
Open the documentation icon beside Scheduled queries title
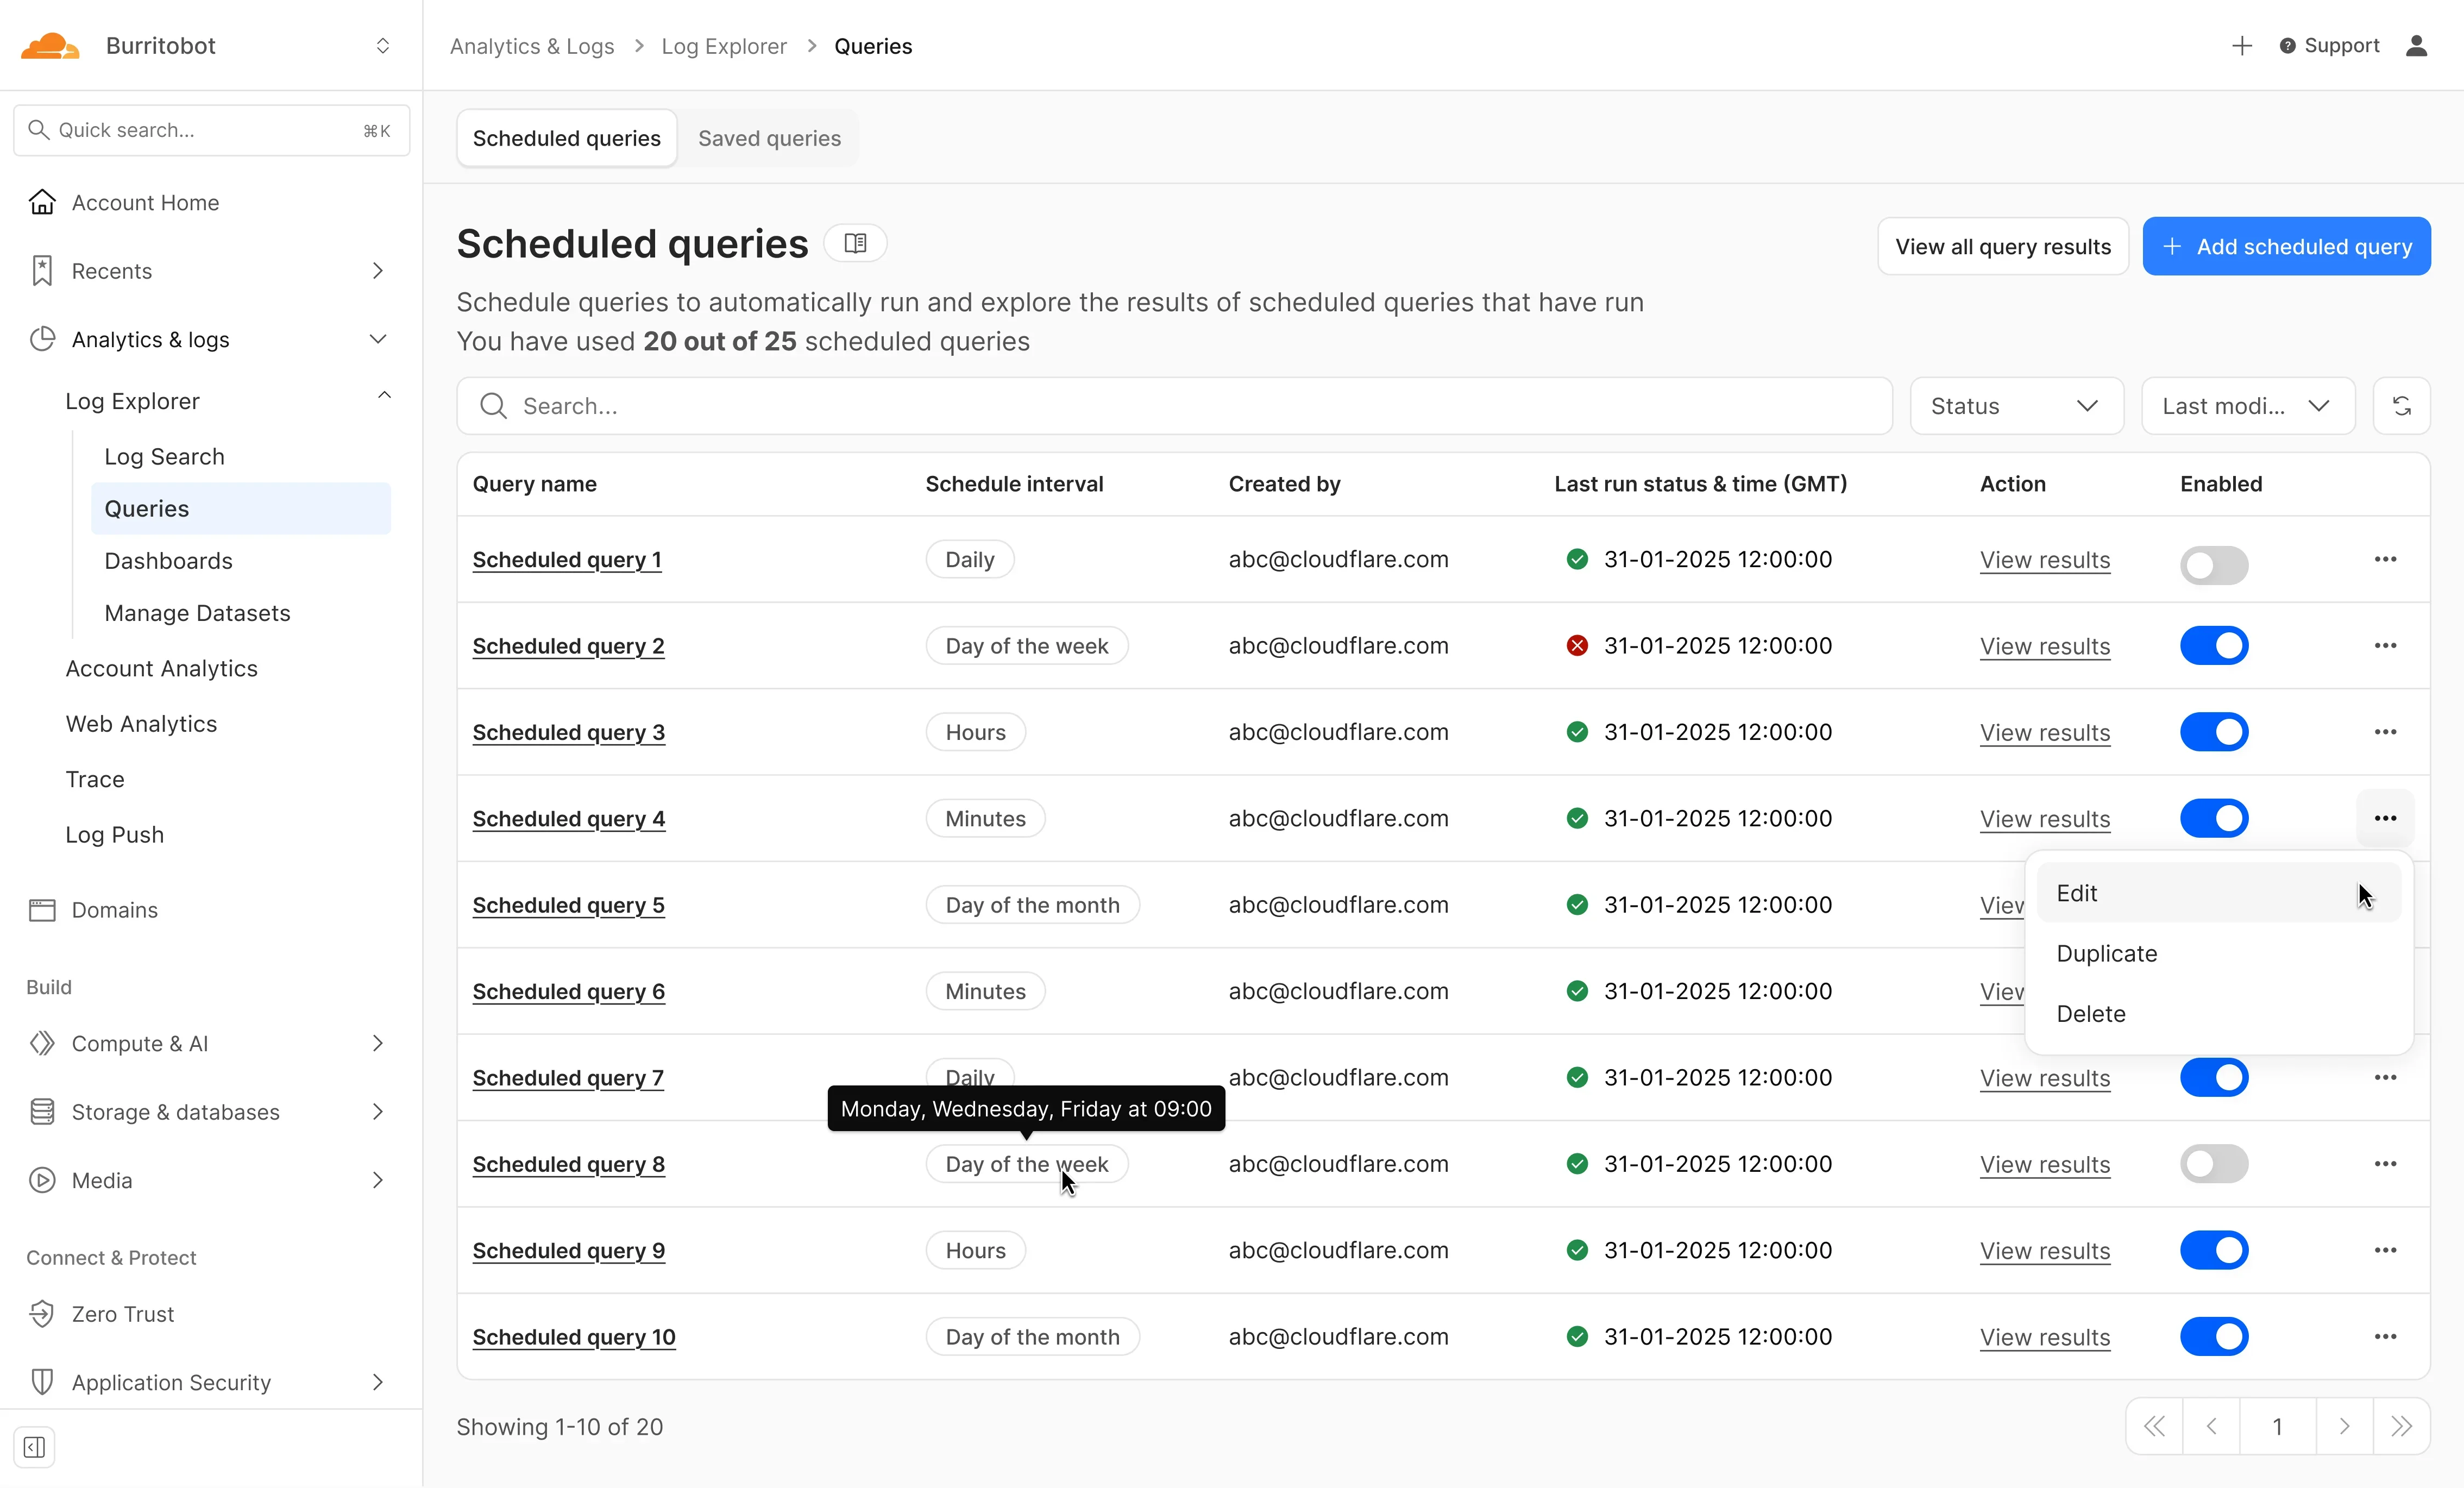(x=855, y=243)
